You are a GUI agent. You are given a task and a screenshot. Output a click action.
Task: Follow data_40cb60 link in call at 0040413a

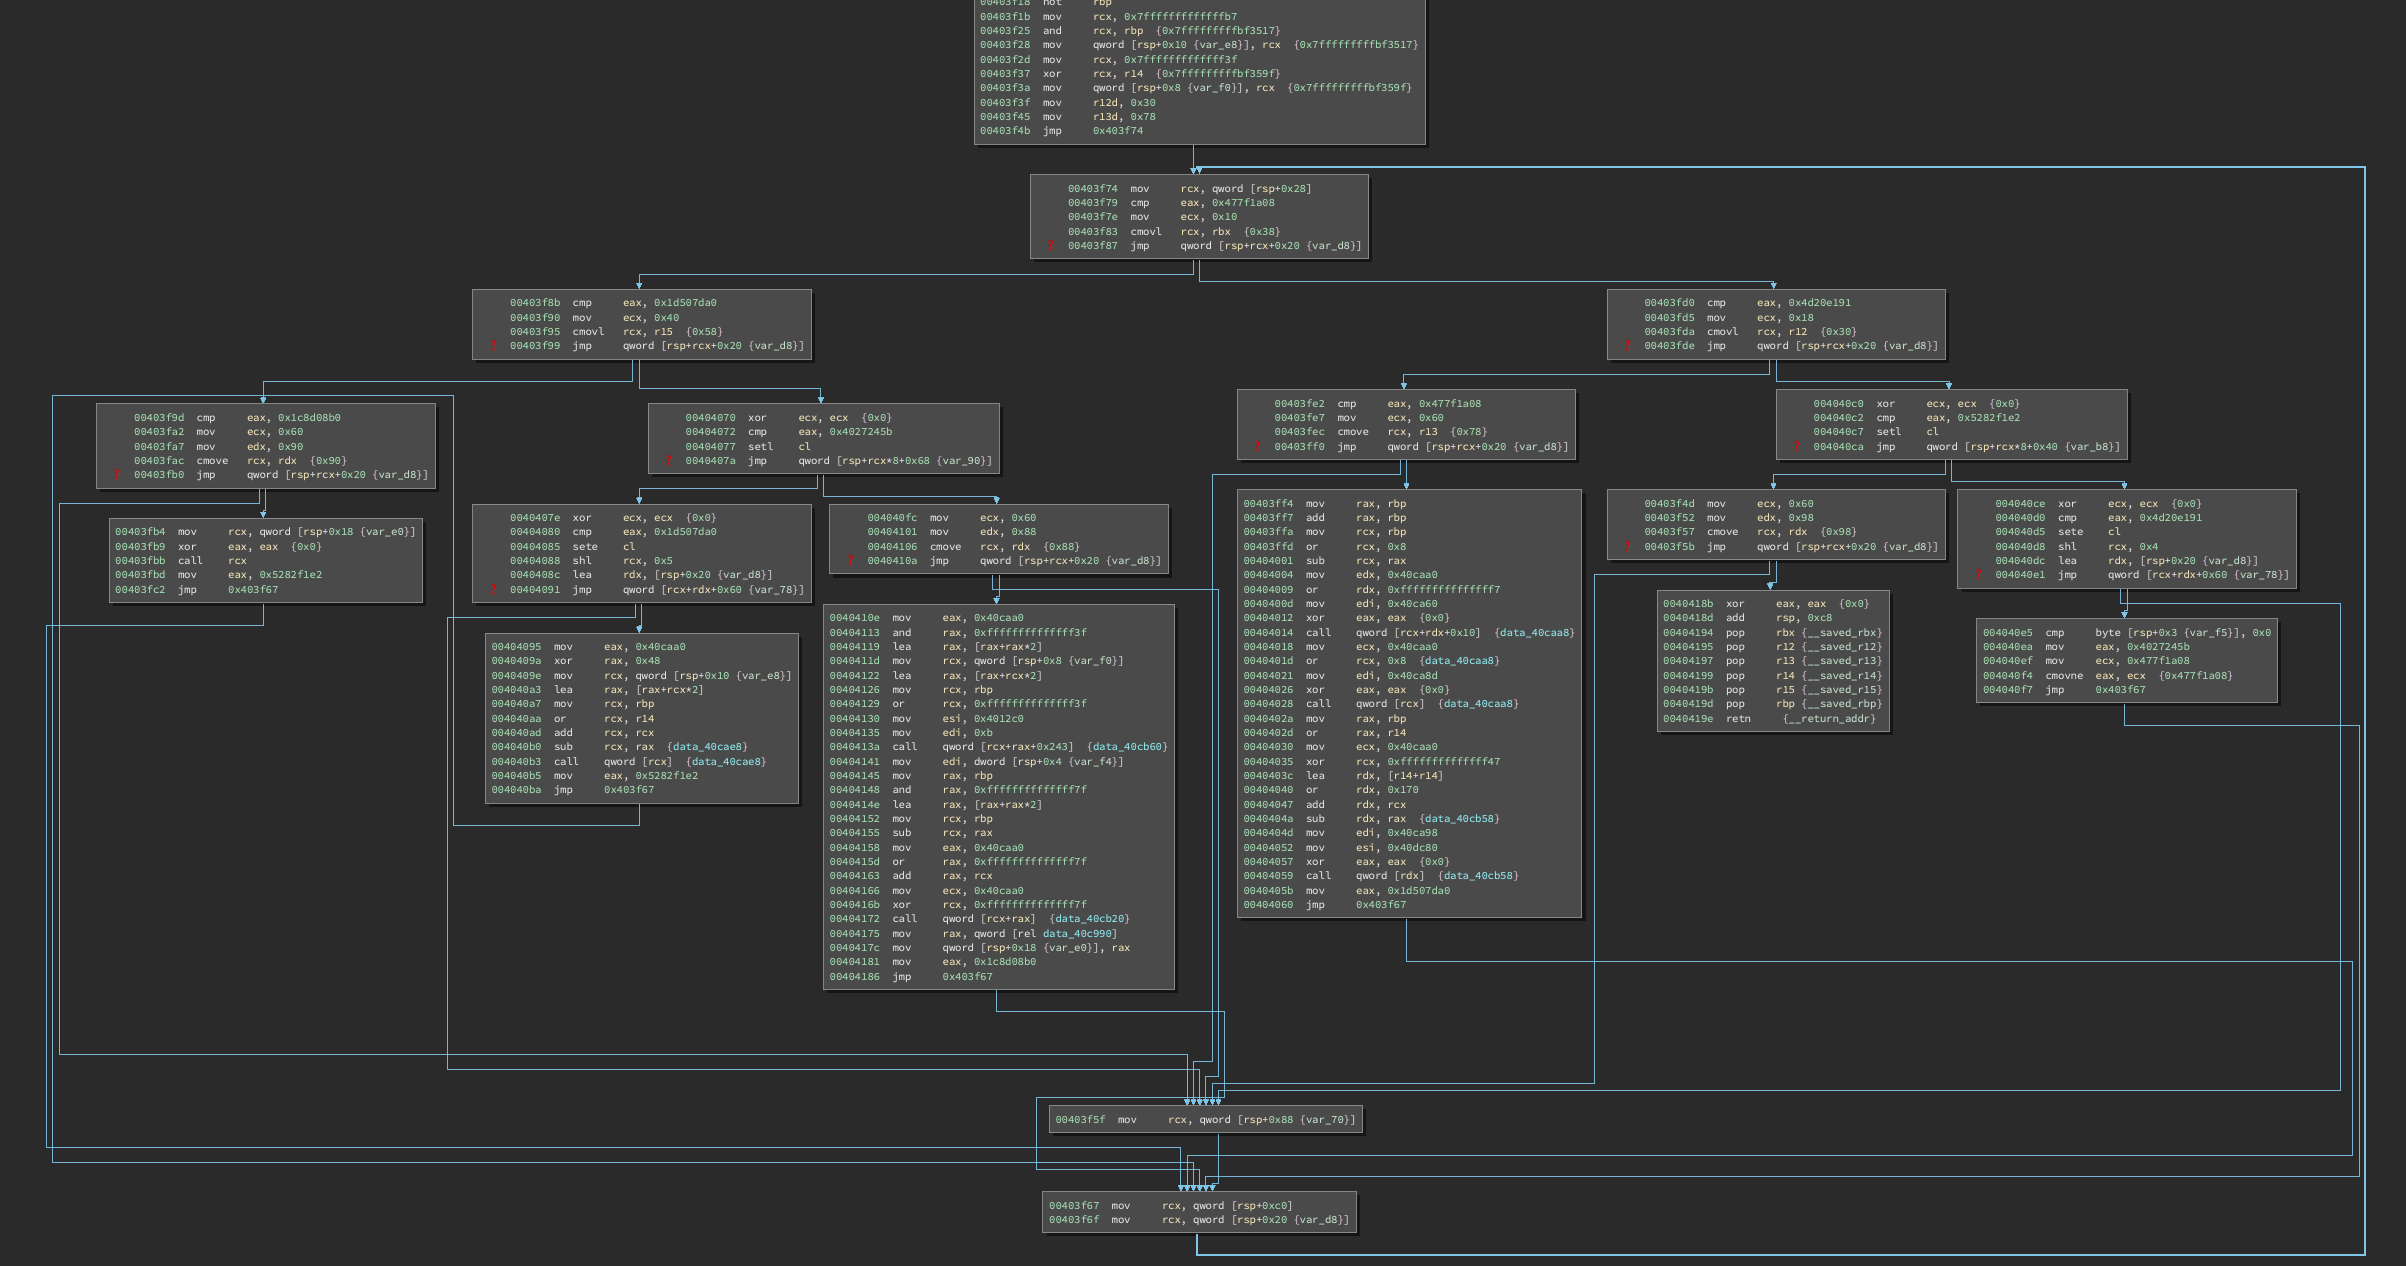pos(1129,747)
